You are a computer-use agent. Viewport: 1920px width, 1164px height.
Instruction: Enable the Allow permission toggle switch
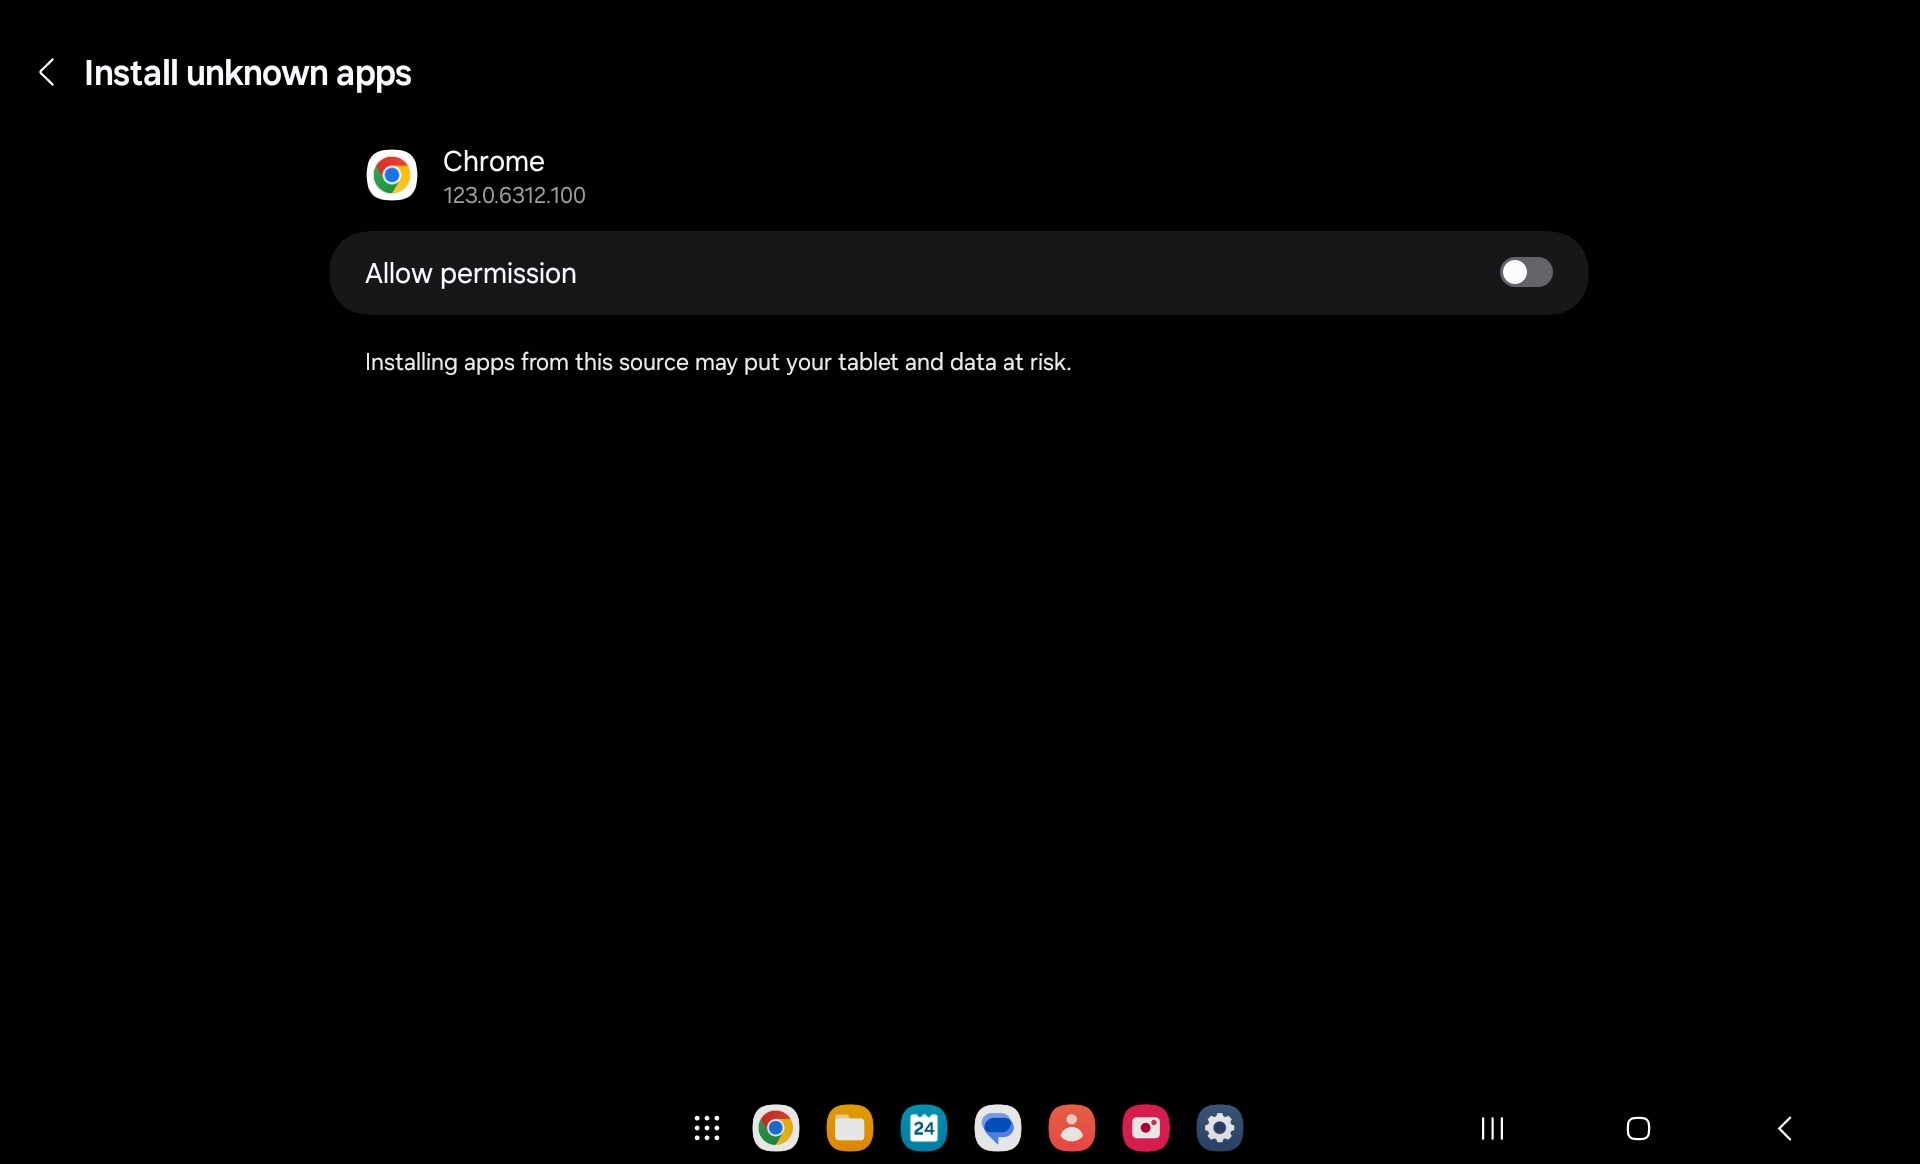pyautogui.click(x=1525, y=272)
